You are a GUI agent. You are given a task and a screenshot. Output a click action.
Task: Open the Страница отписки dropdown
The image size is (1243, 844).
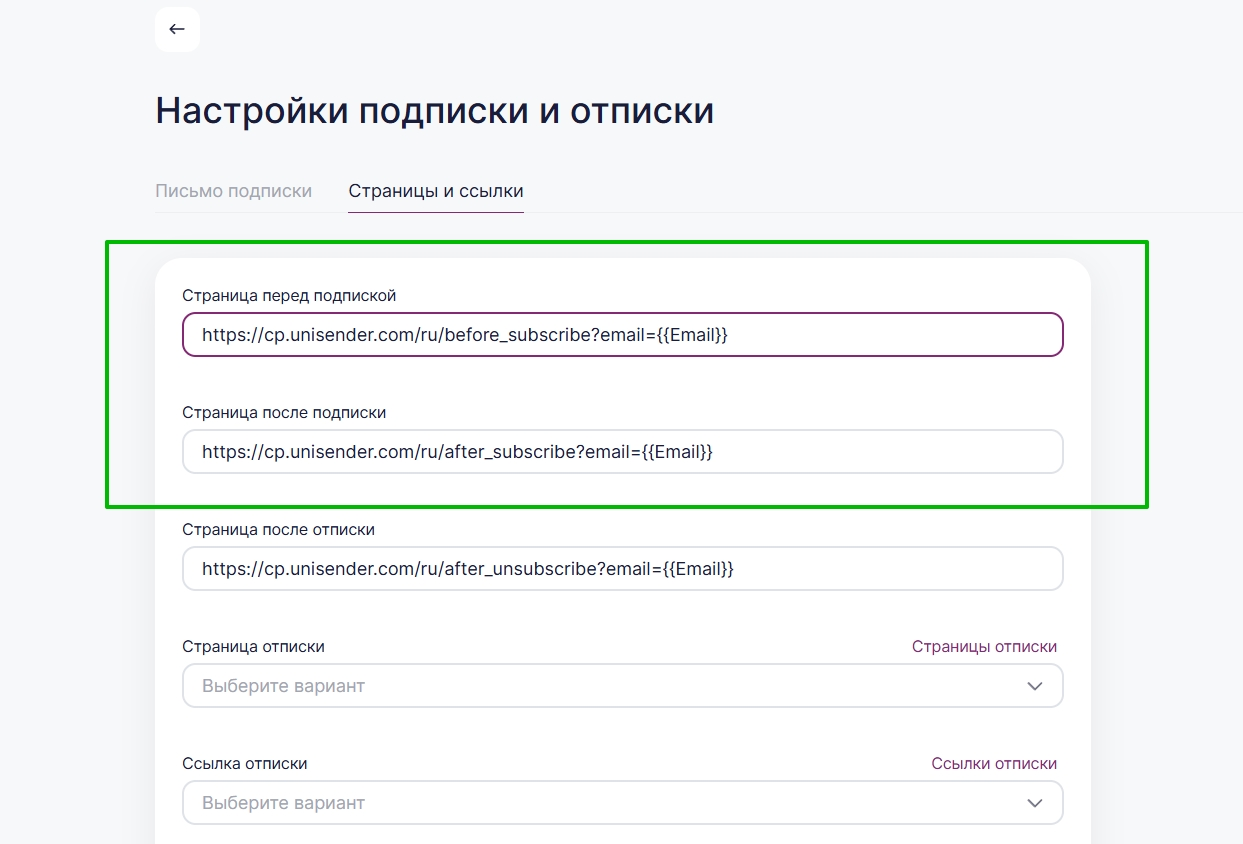click(x=600, y=686)
